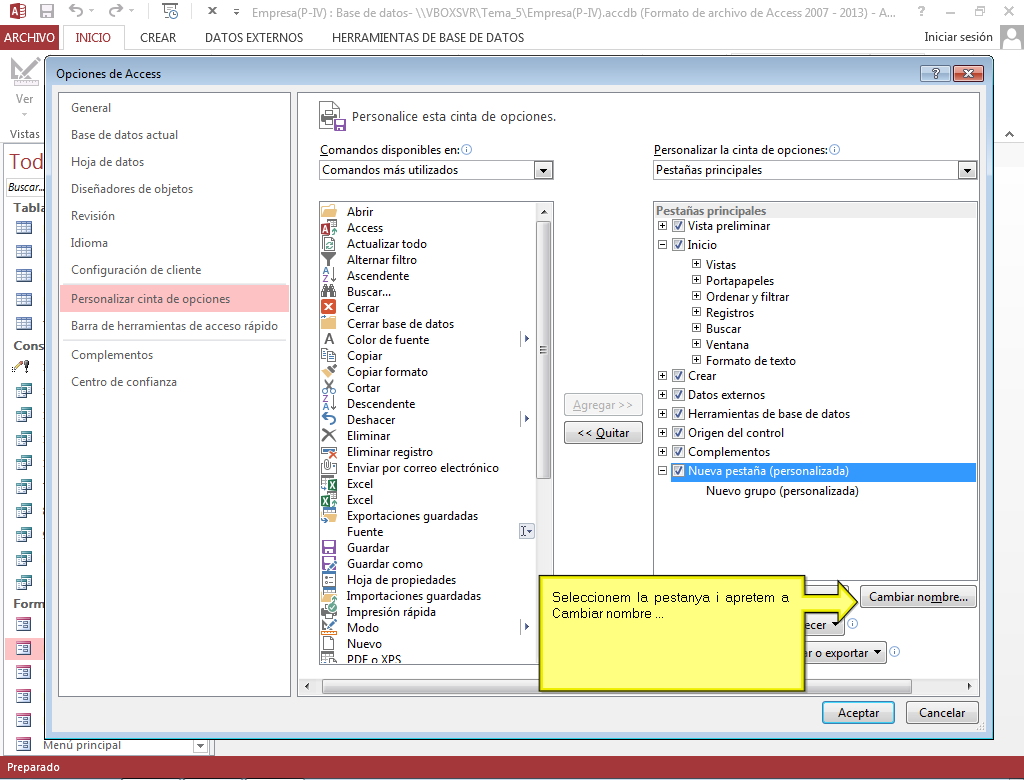Uncheck the Vista preliminar tab checkbox
The image size is (1024, 780).
point(679,226)
